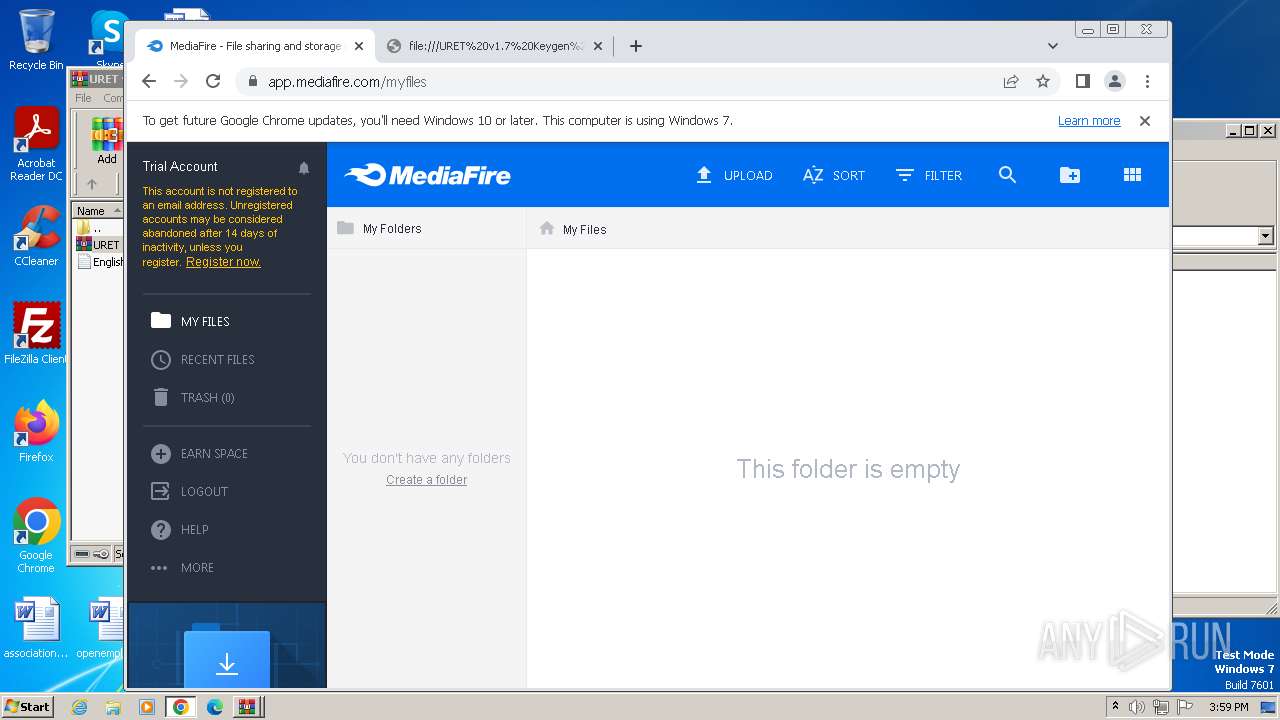Click the Add button in WinRAR
The image size is (1280, 720).
(107, 141)
